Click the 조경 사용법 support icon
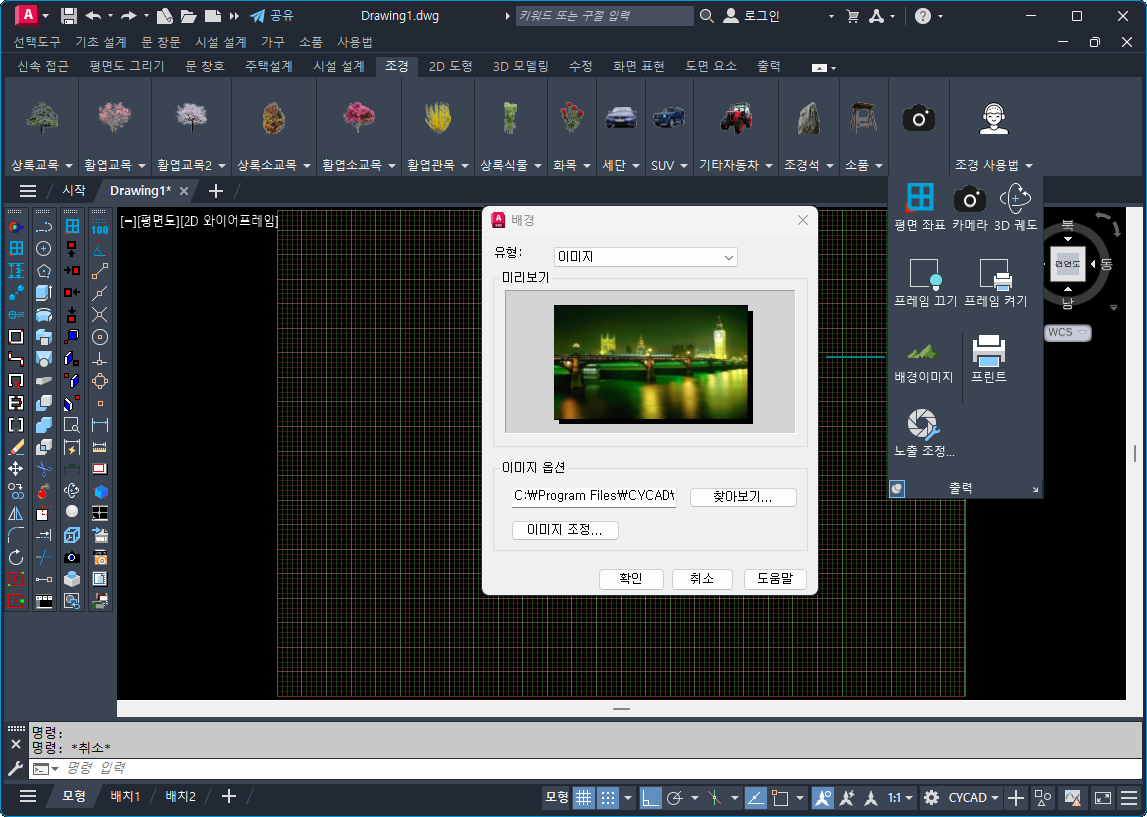 993,118
